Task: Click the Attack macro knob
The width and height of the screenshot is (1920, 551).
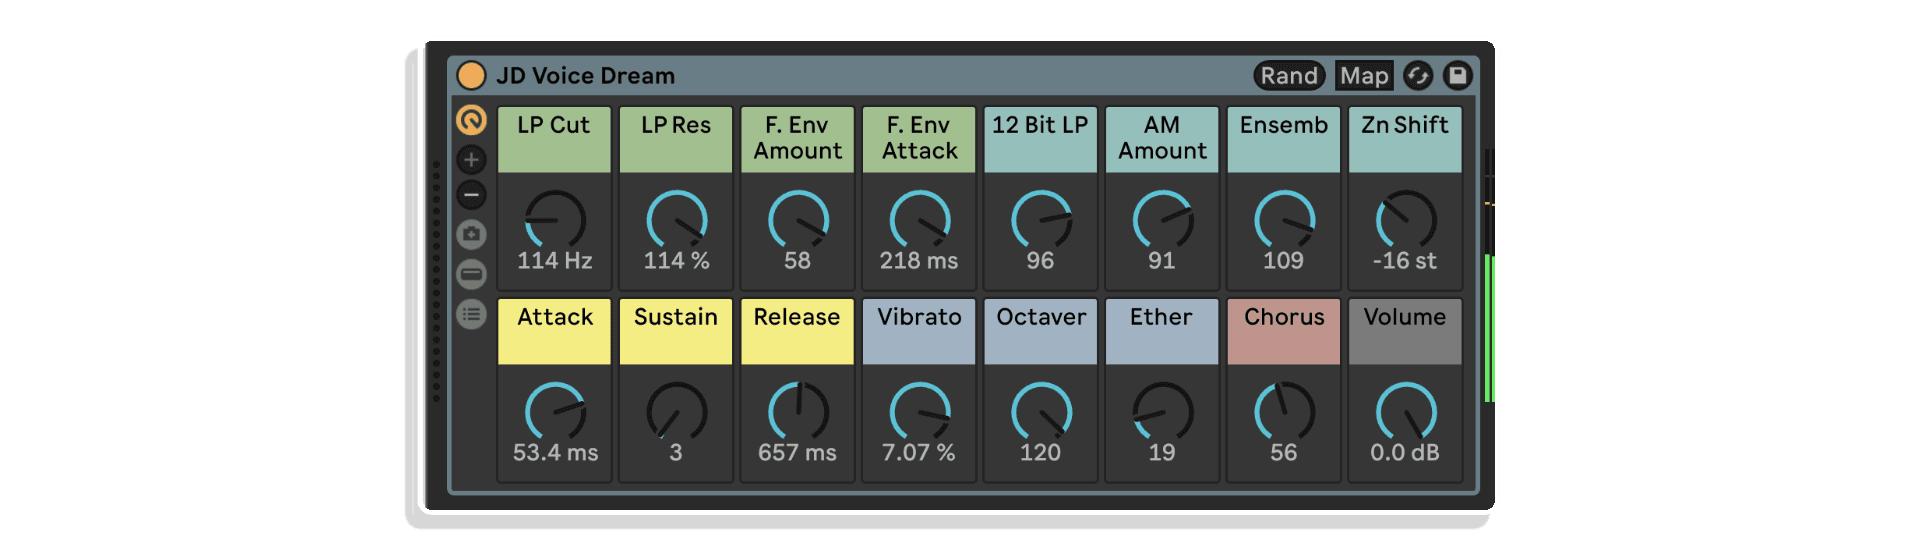Action: (x=555, y=412)
